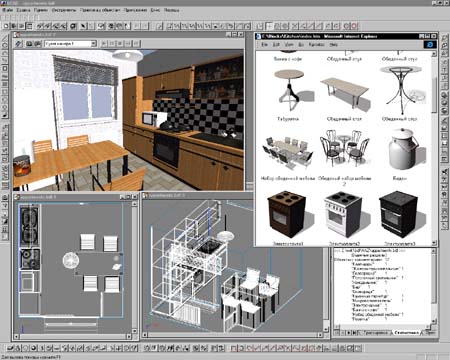Click the Internet Explorer logo in browser window
This screenshot has width=450, height=360.
point(430,44)
